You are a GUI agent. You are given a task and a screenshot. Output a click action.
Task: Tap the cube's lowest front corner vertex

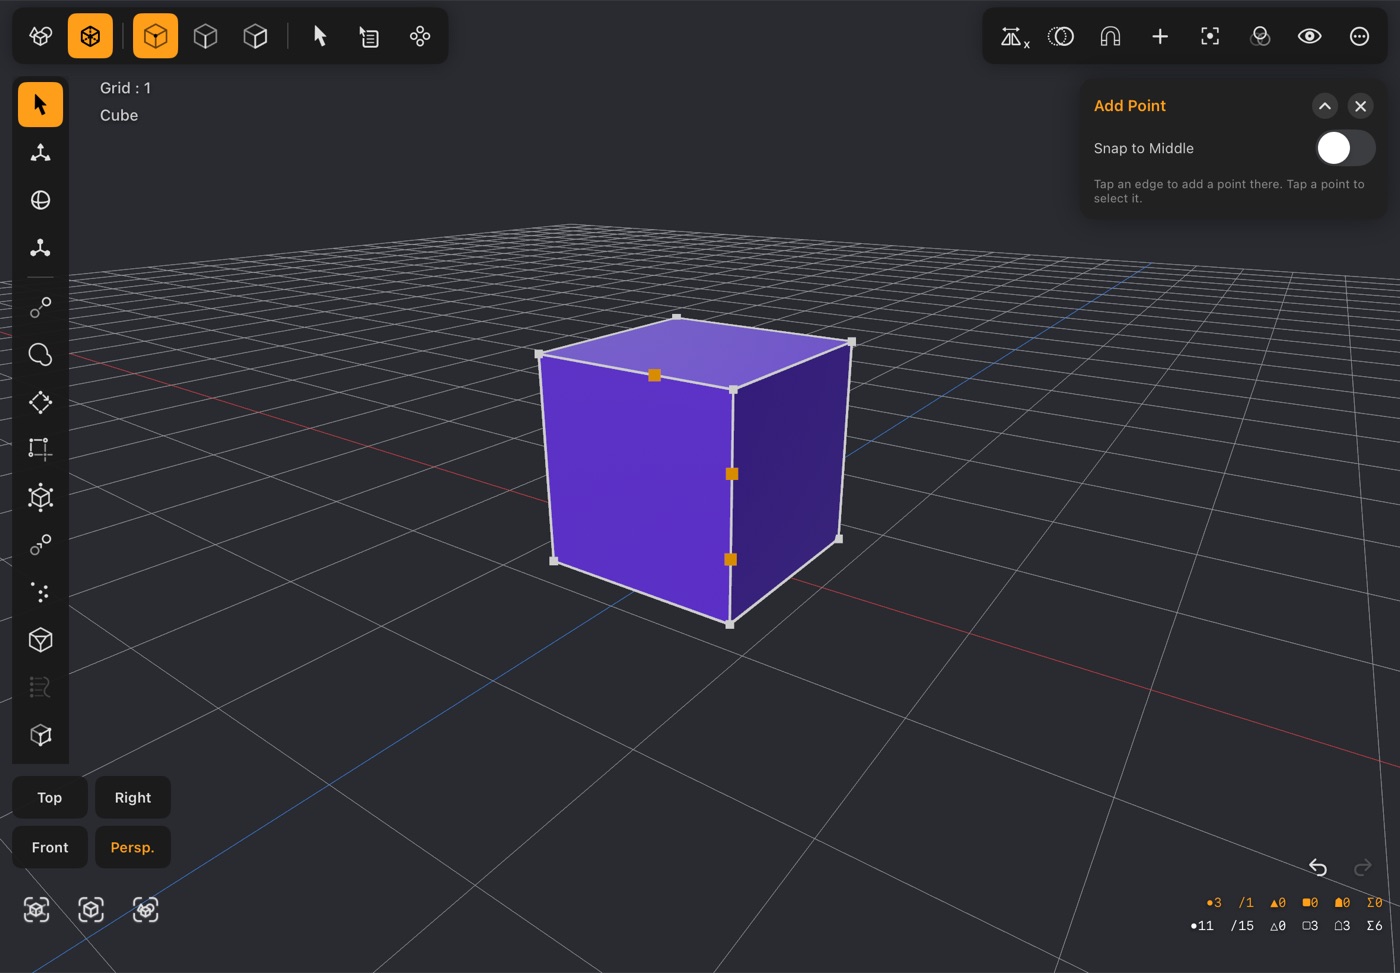pos(730,624)
